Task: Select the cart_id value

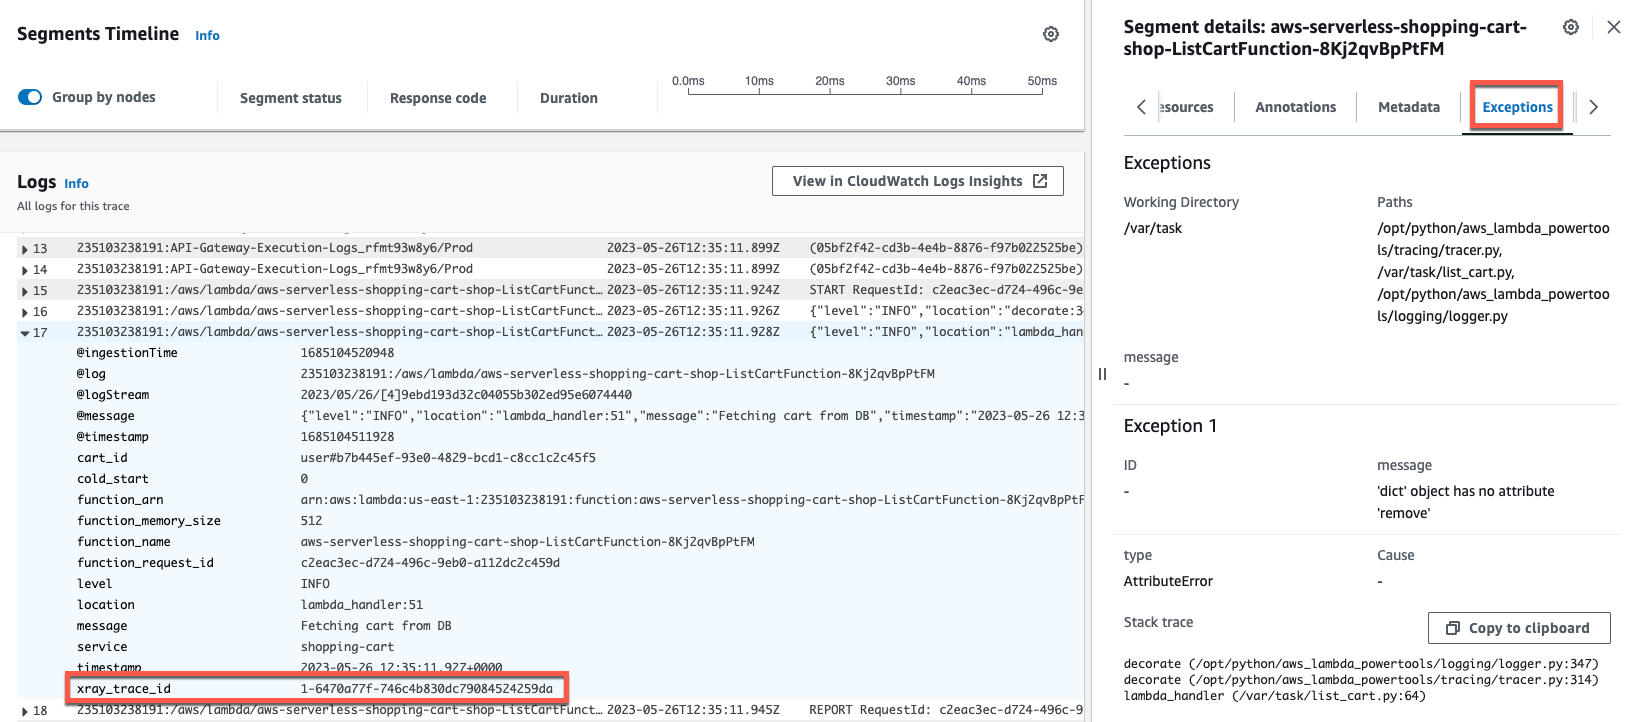Action: pos(448,458)
